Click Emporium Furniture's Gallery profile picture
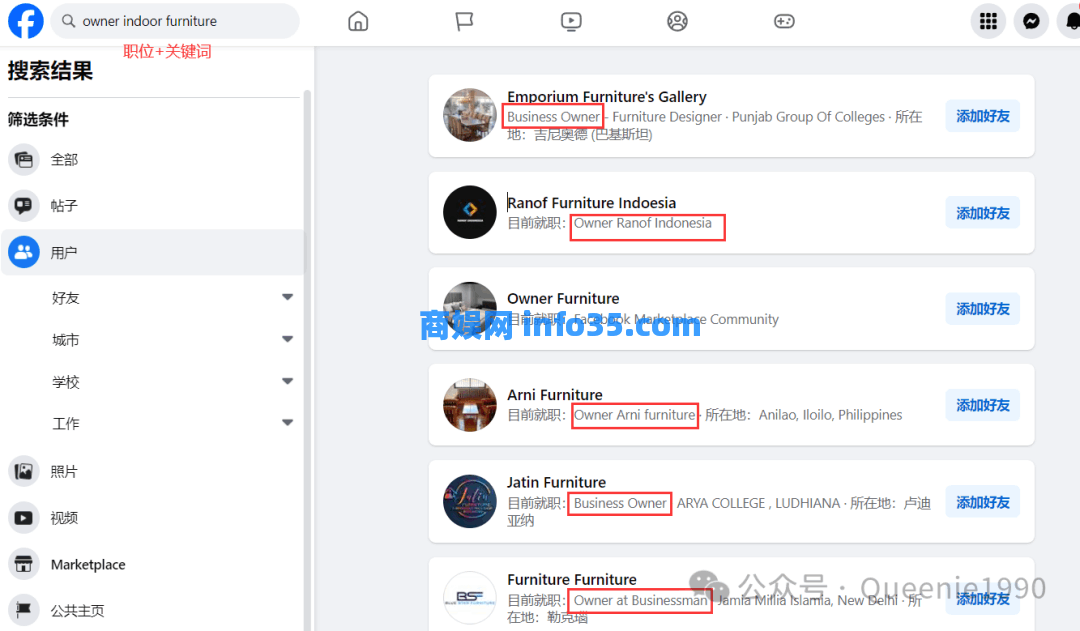 [470, 115]
